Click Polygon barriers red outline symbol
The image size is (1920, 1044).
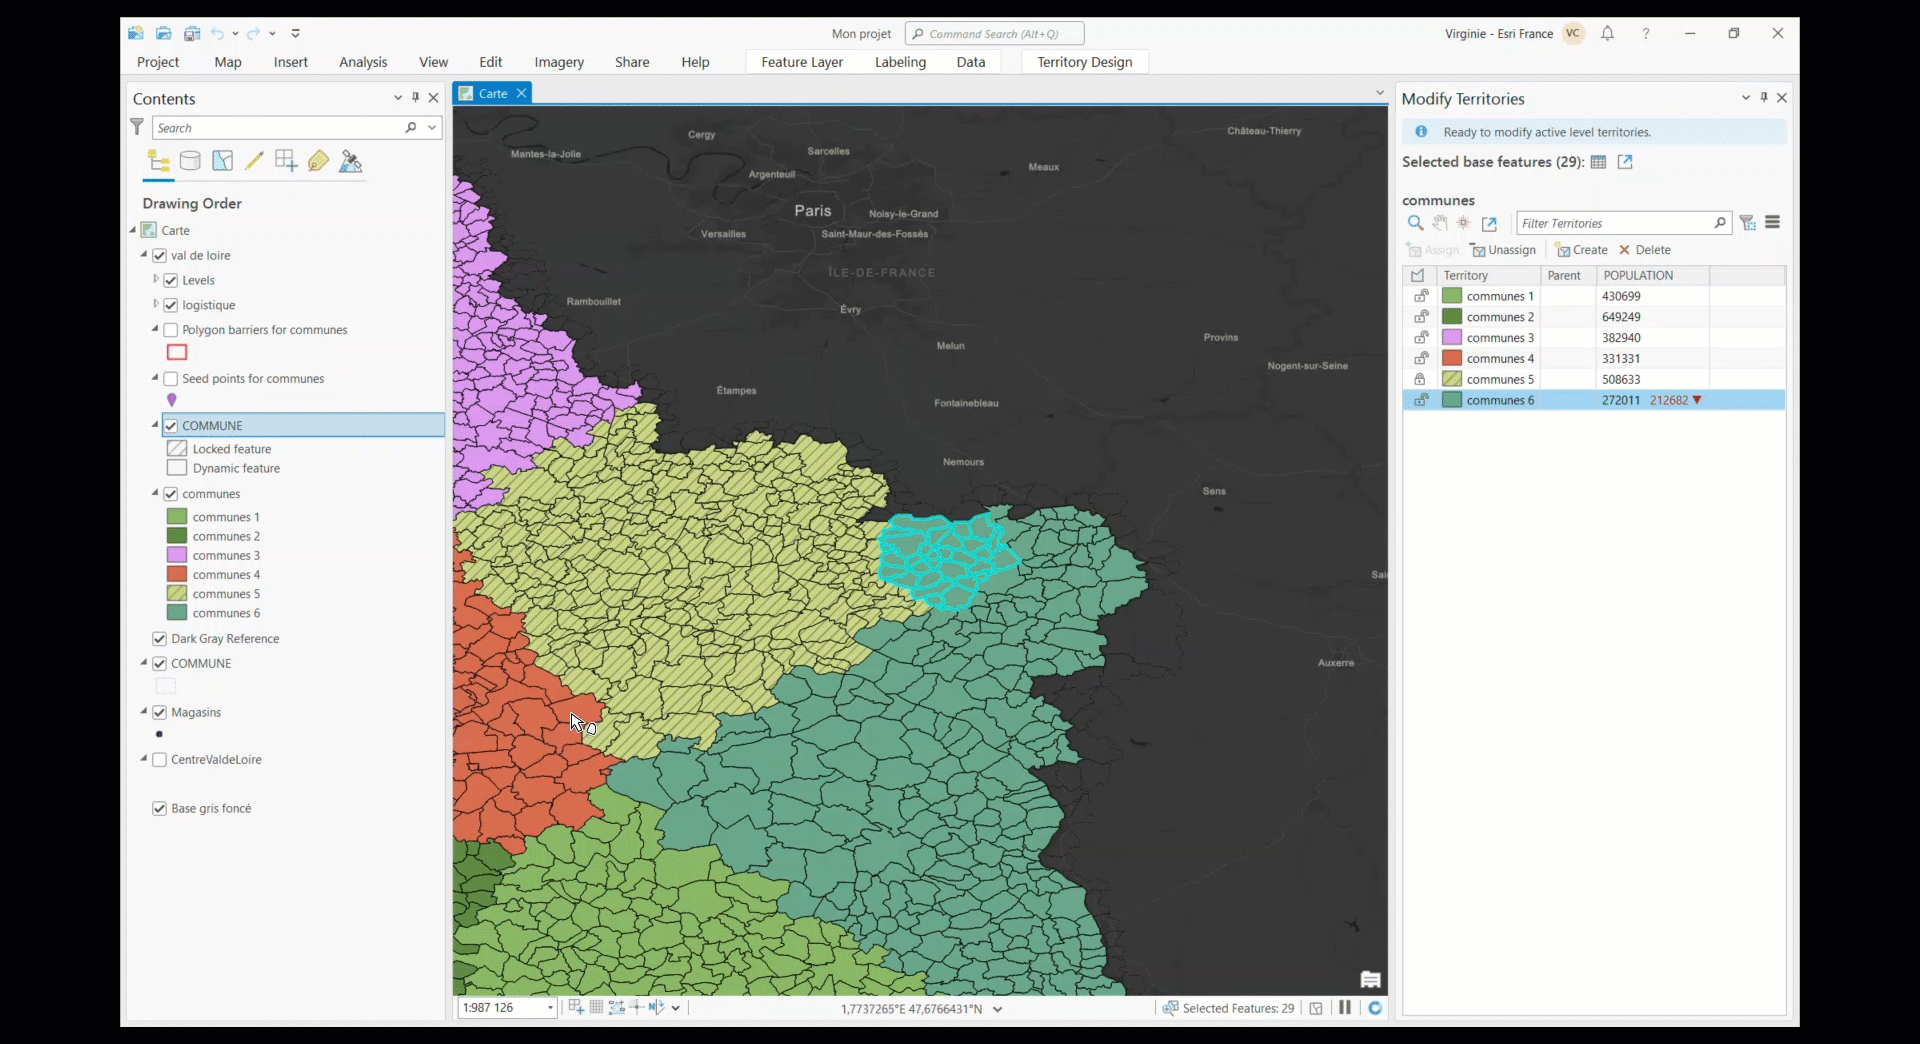tap(177, 352)
